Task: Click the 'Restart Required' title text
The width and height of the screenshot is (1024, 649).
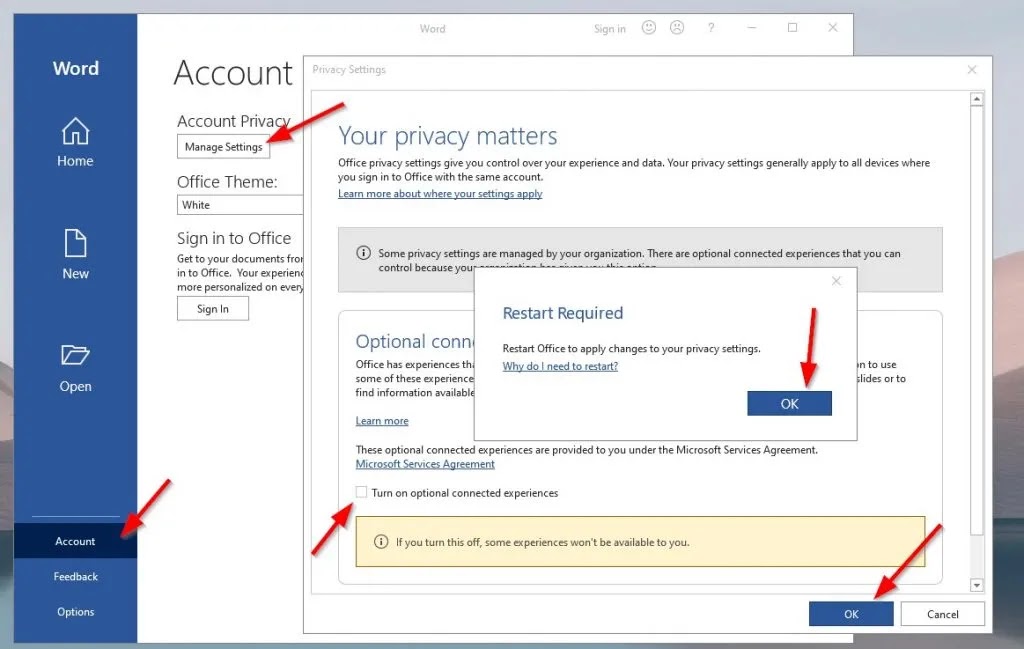Action: click(563, 313)
